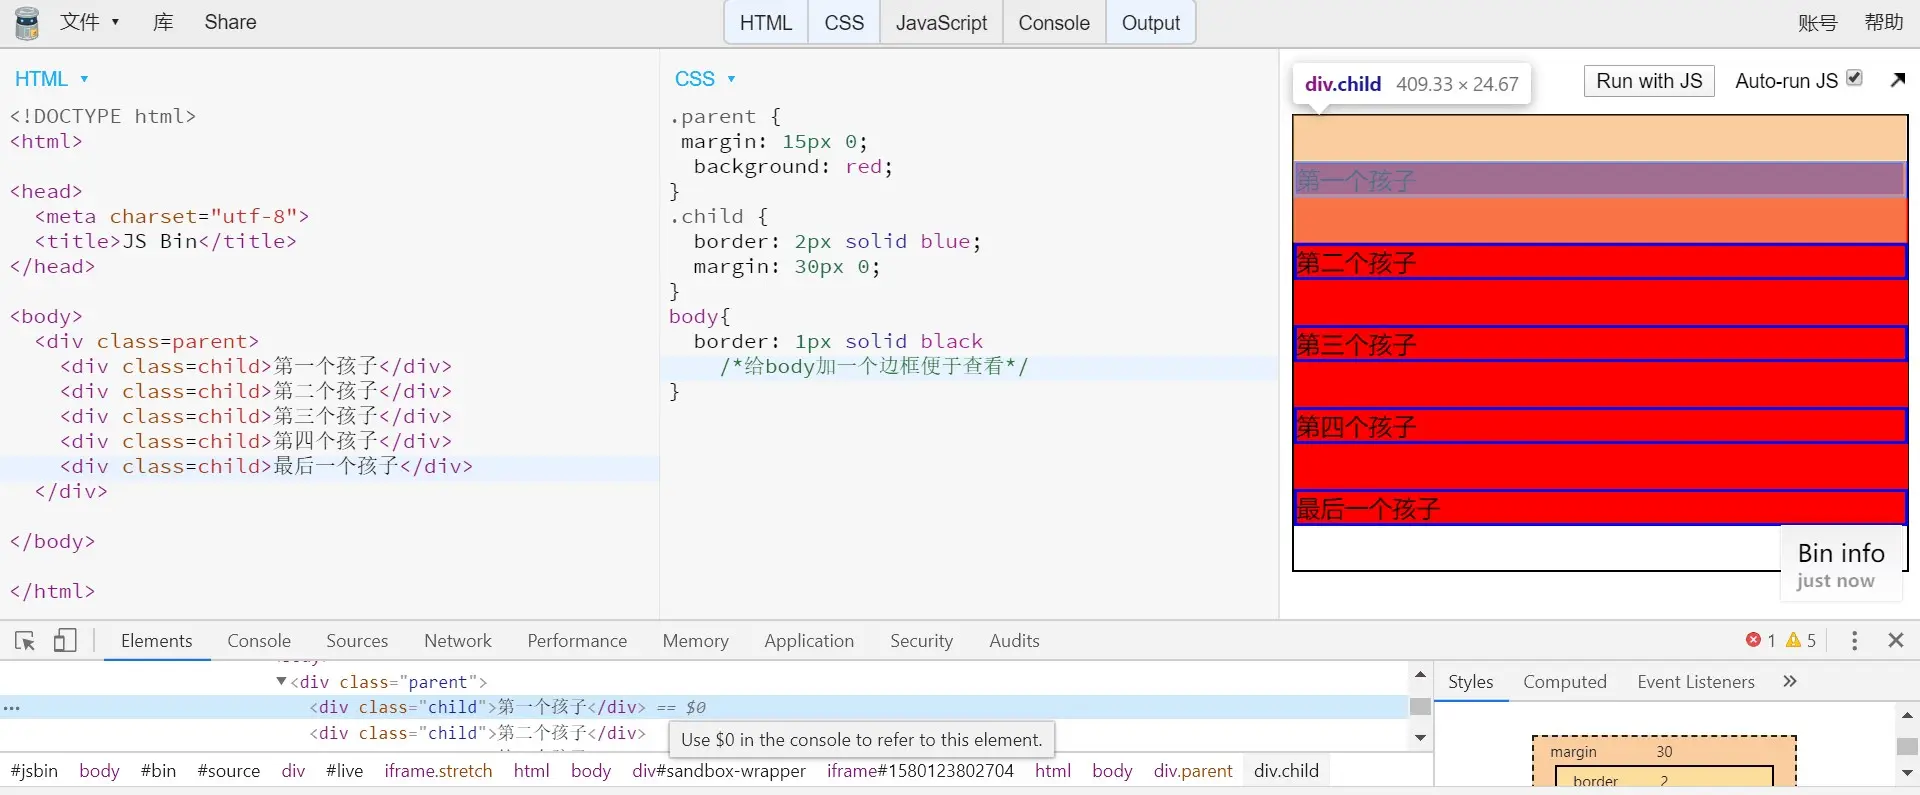This screenshot has width=1920, height=795.
Task: Activate the inspect element picker icon
Action: point(25,641)
